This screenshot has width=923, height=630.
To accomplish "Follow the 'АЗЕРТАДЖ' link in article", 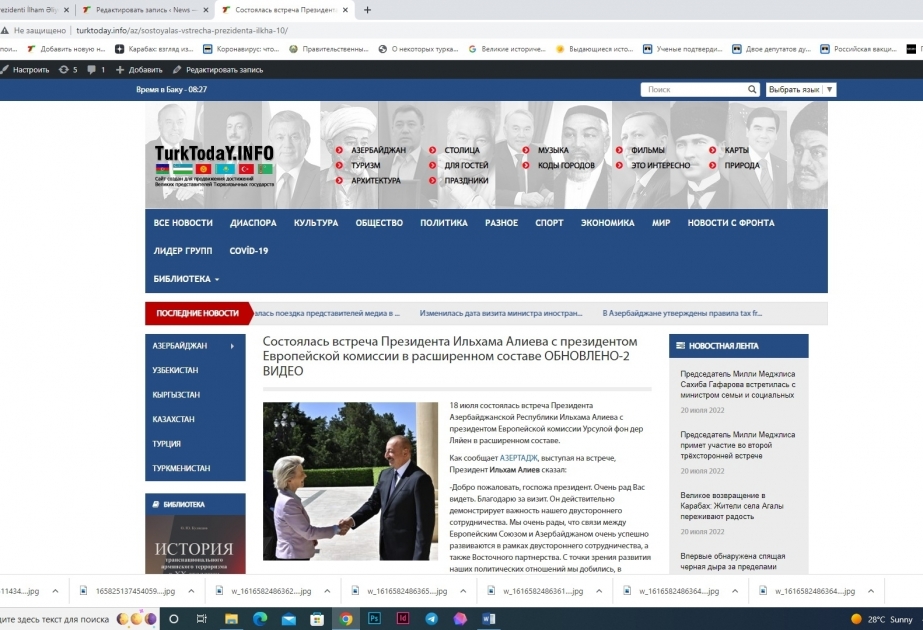I will pos(519,458).
